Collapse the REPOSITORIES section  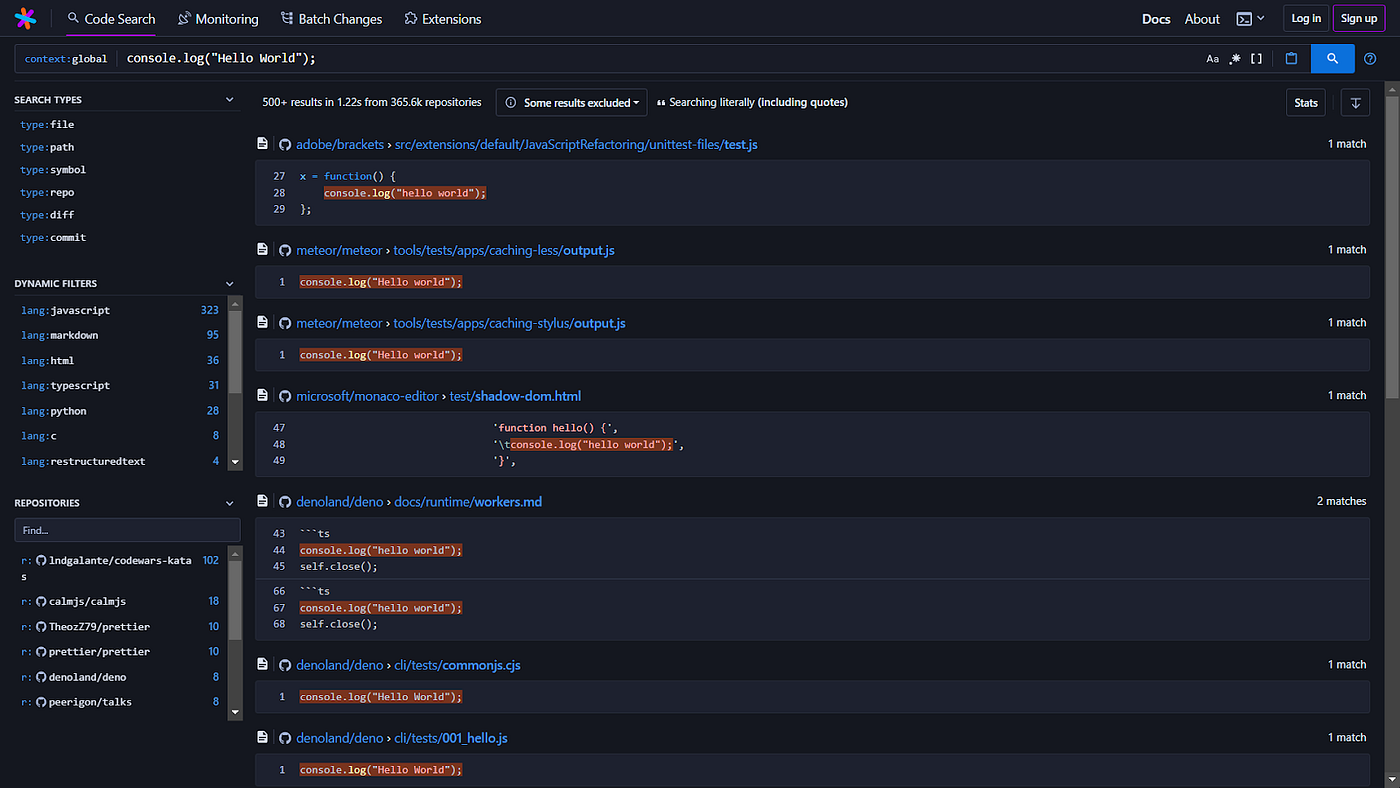pos(229,502)
